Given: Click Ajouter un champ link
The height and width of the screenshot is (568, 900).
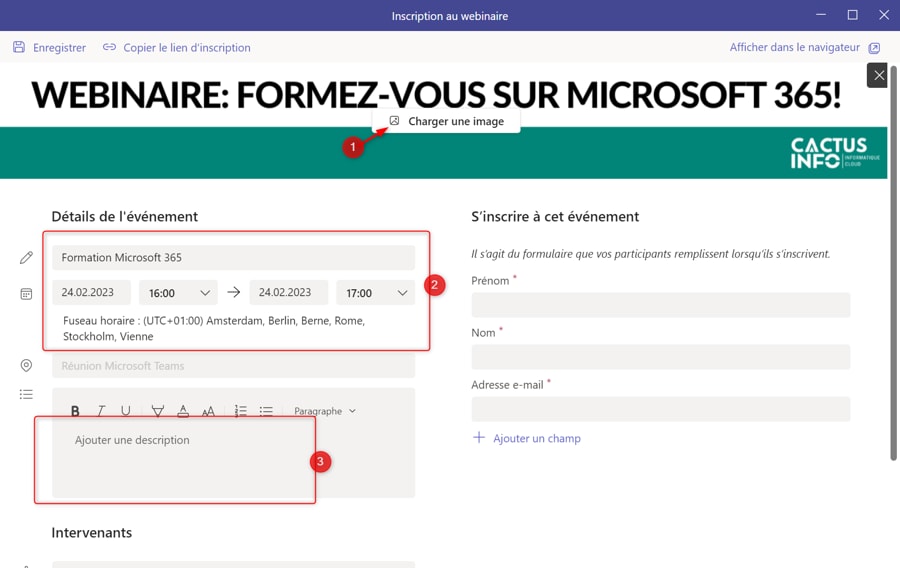Looking at the screenshot, I should (x=537, y=438).
